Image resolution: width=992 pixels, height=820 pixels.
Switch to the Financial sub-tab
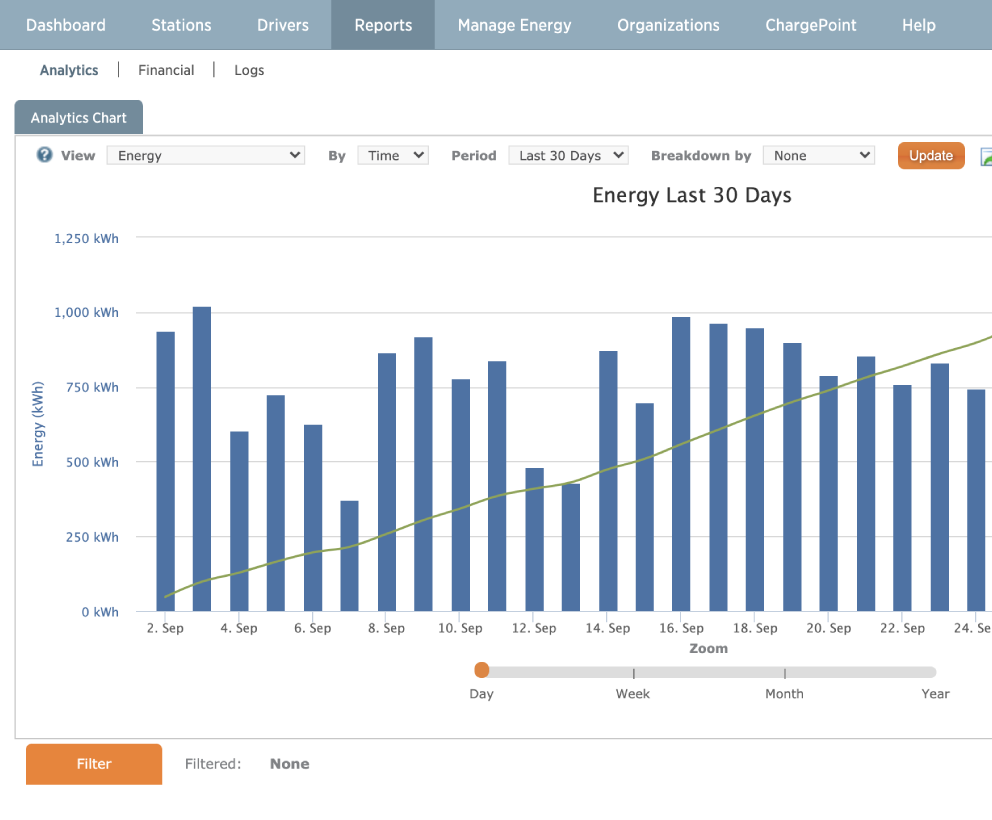tap(166, 70)
